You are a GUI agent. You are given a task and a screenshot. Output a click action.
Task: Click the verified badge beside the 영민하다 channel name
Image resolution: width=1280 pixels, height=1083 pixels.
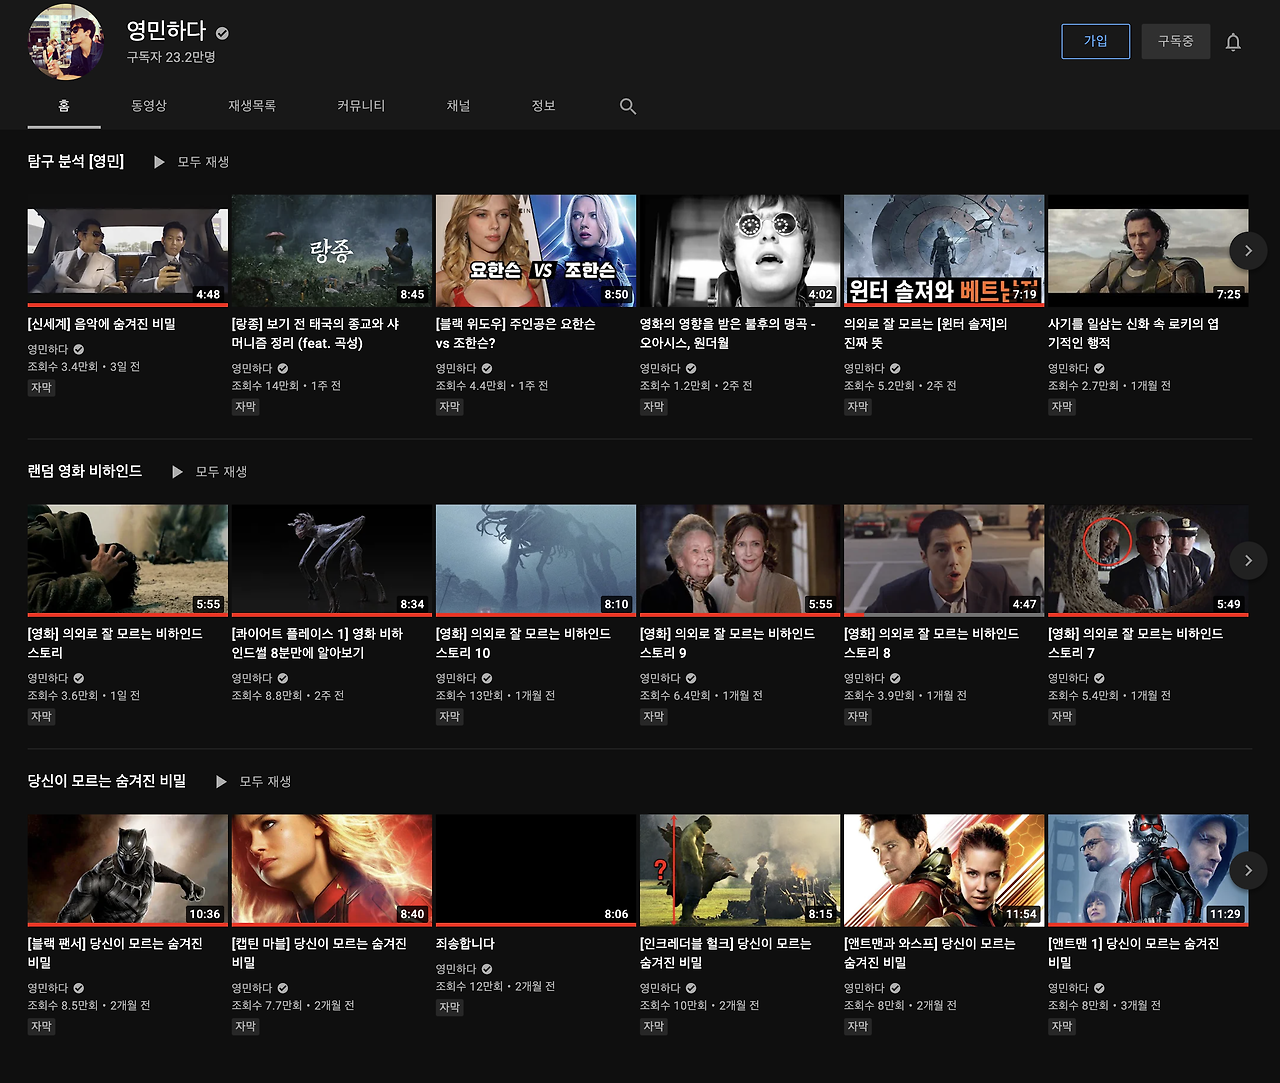click(222, 33)
